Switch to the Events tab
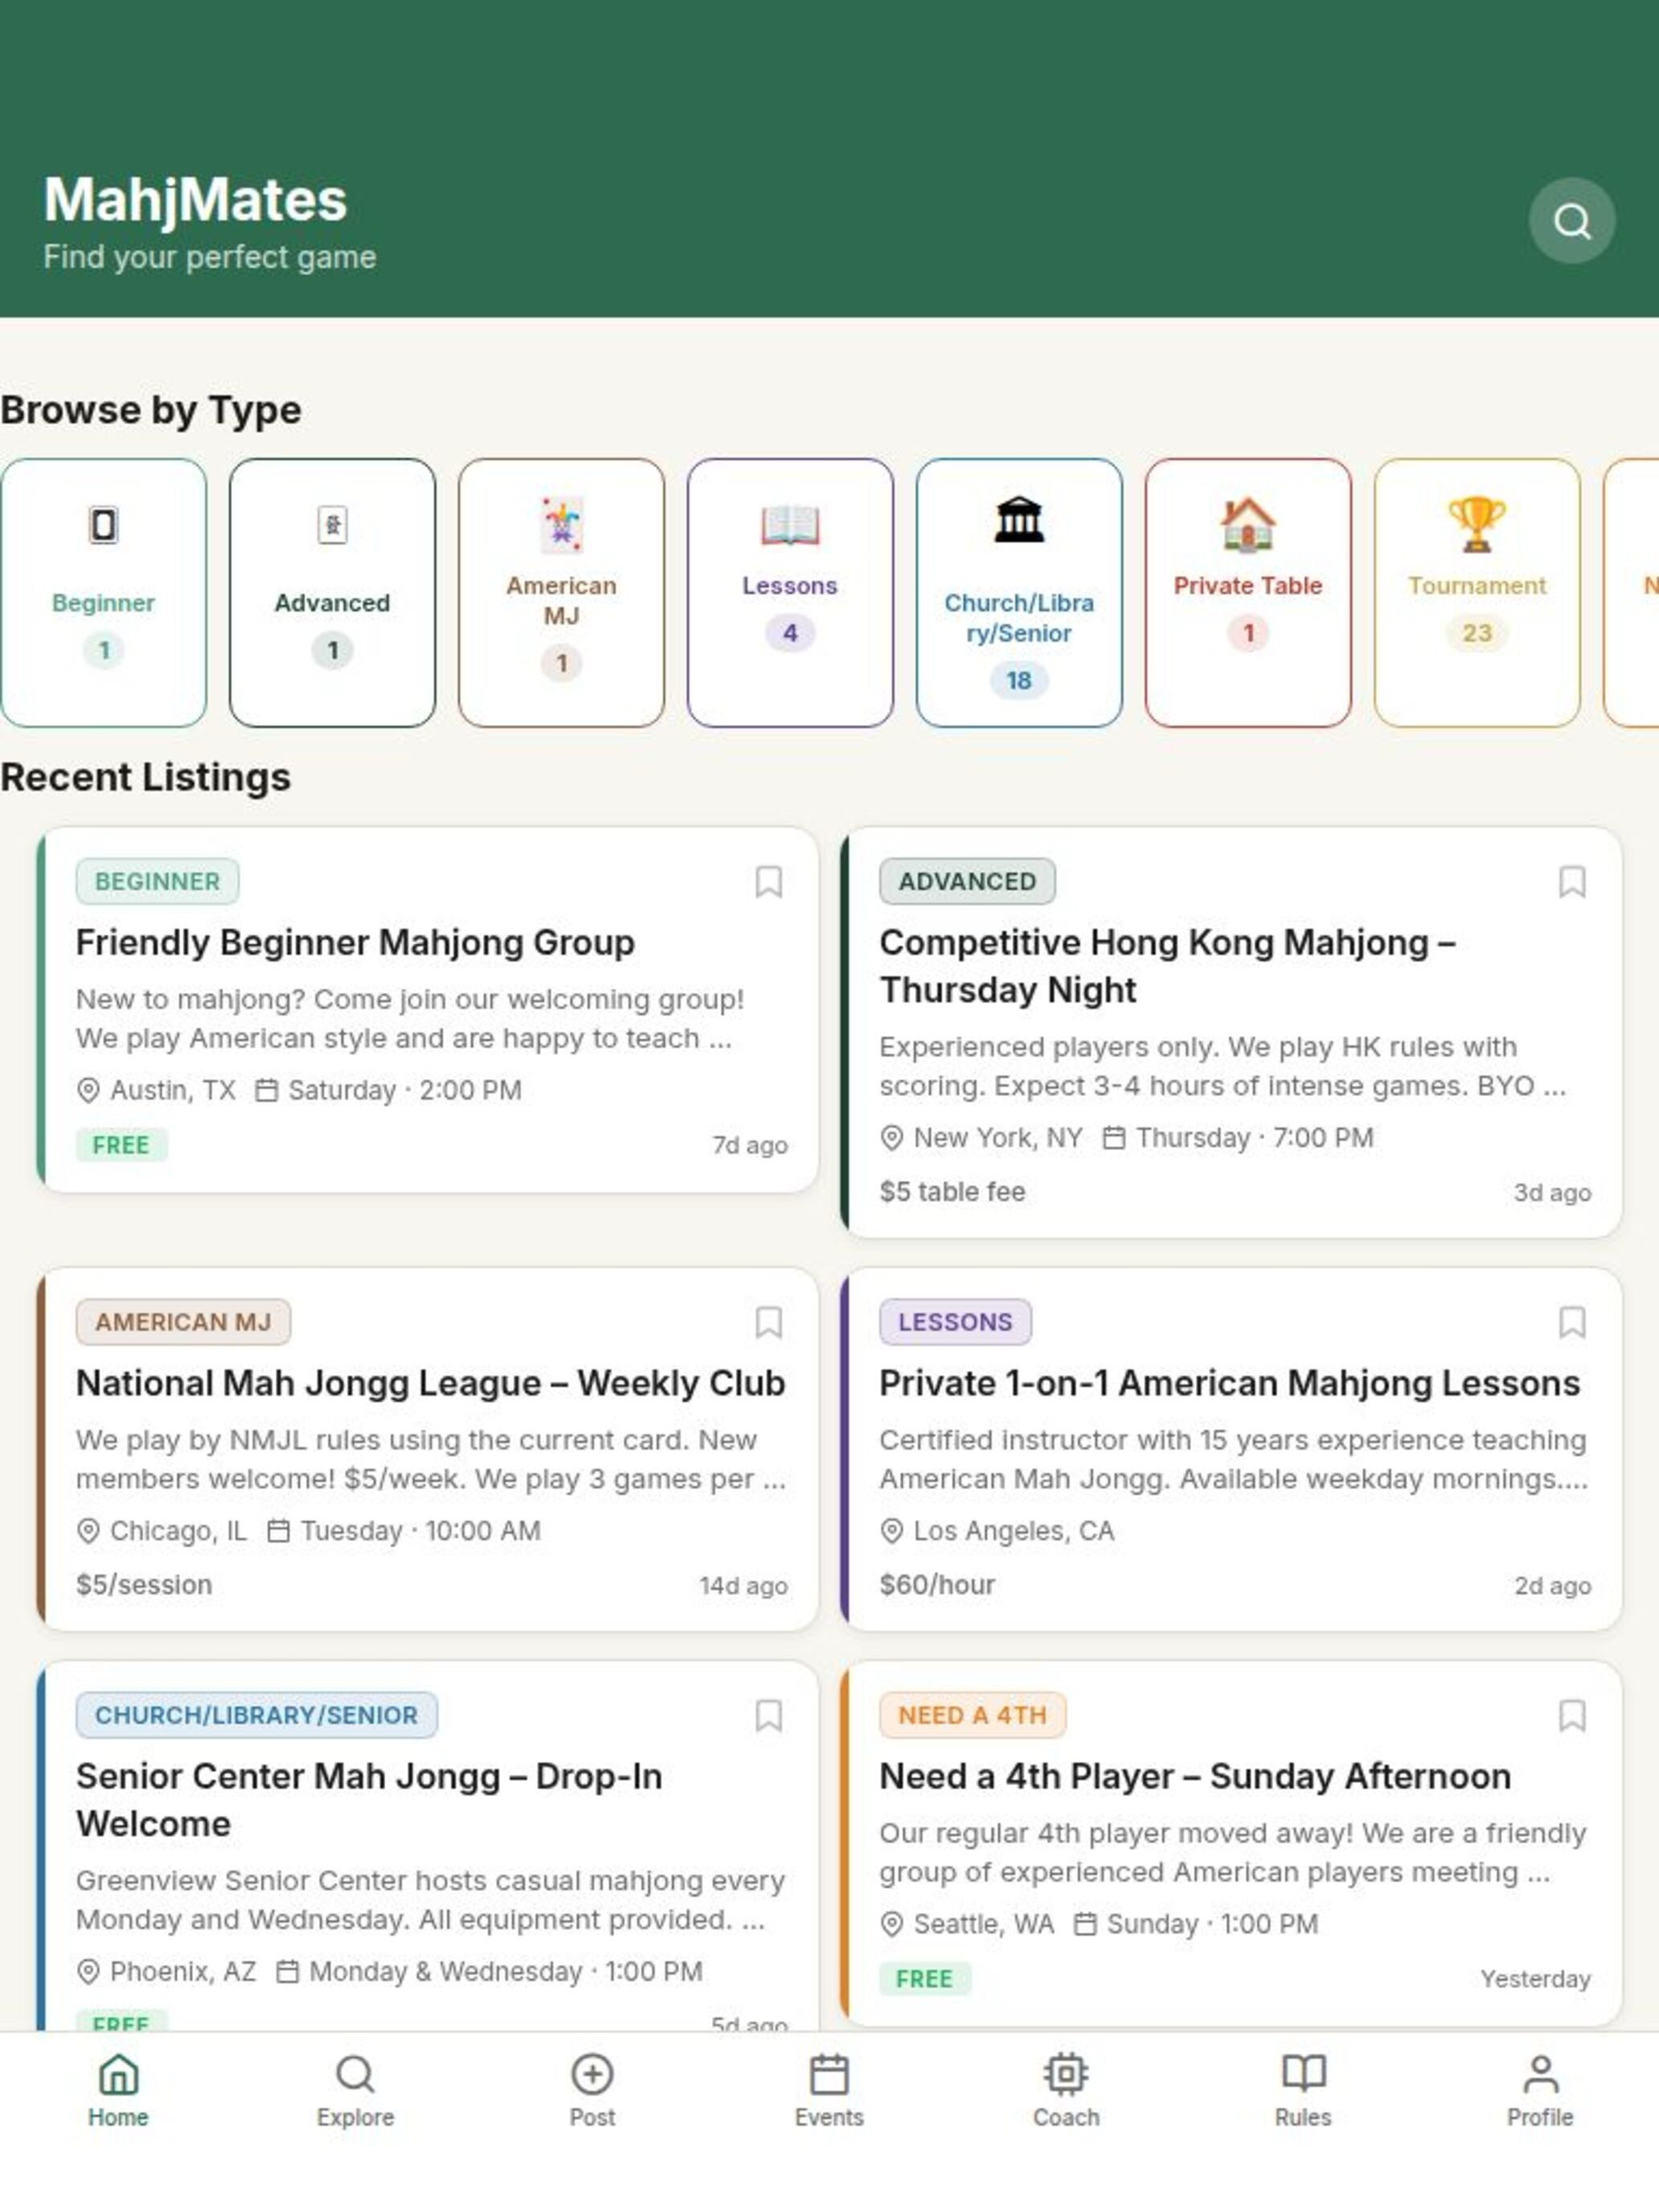The image size is (1659, 2212). coord(829,2090)
